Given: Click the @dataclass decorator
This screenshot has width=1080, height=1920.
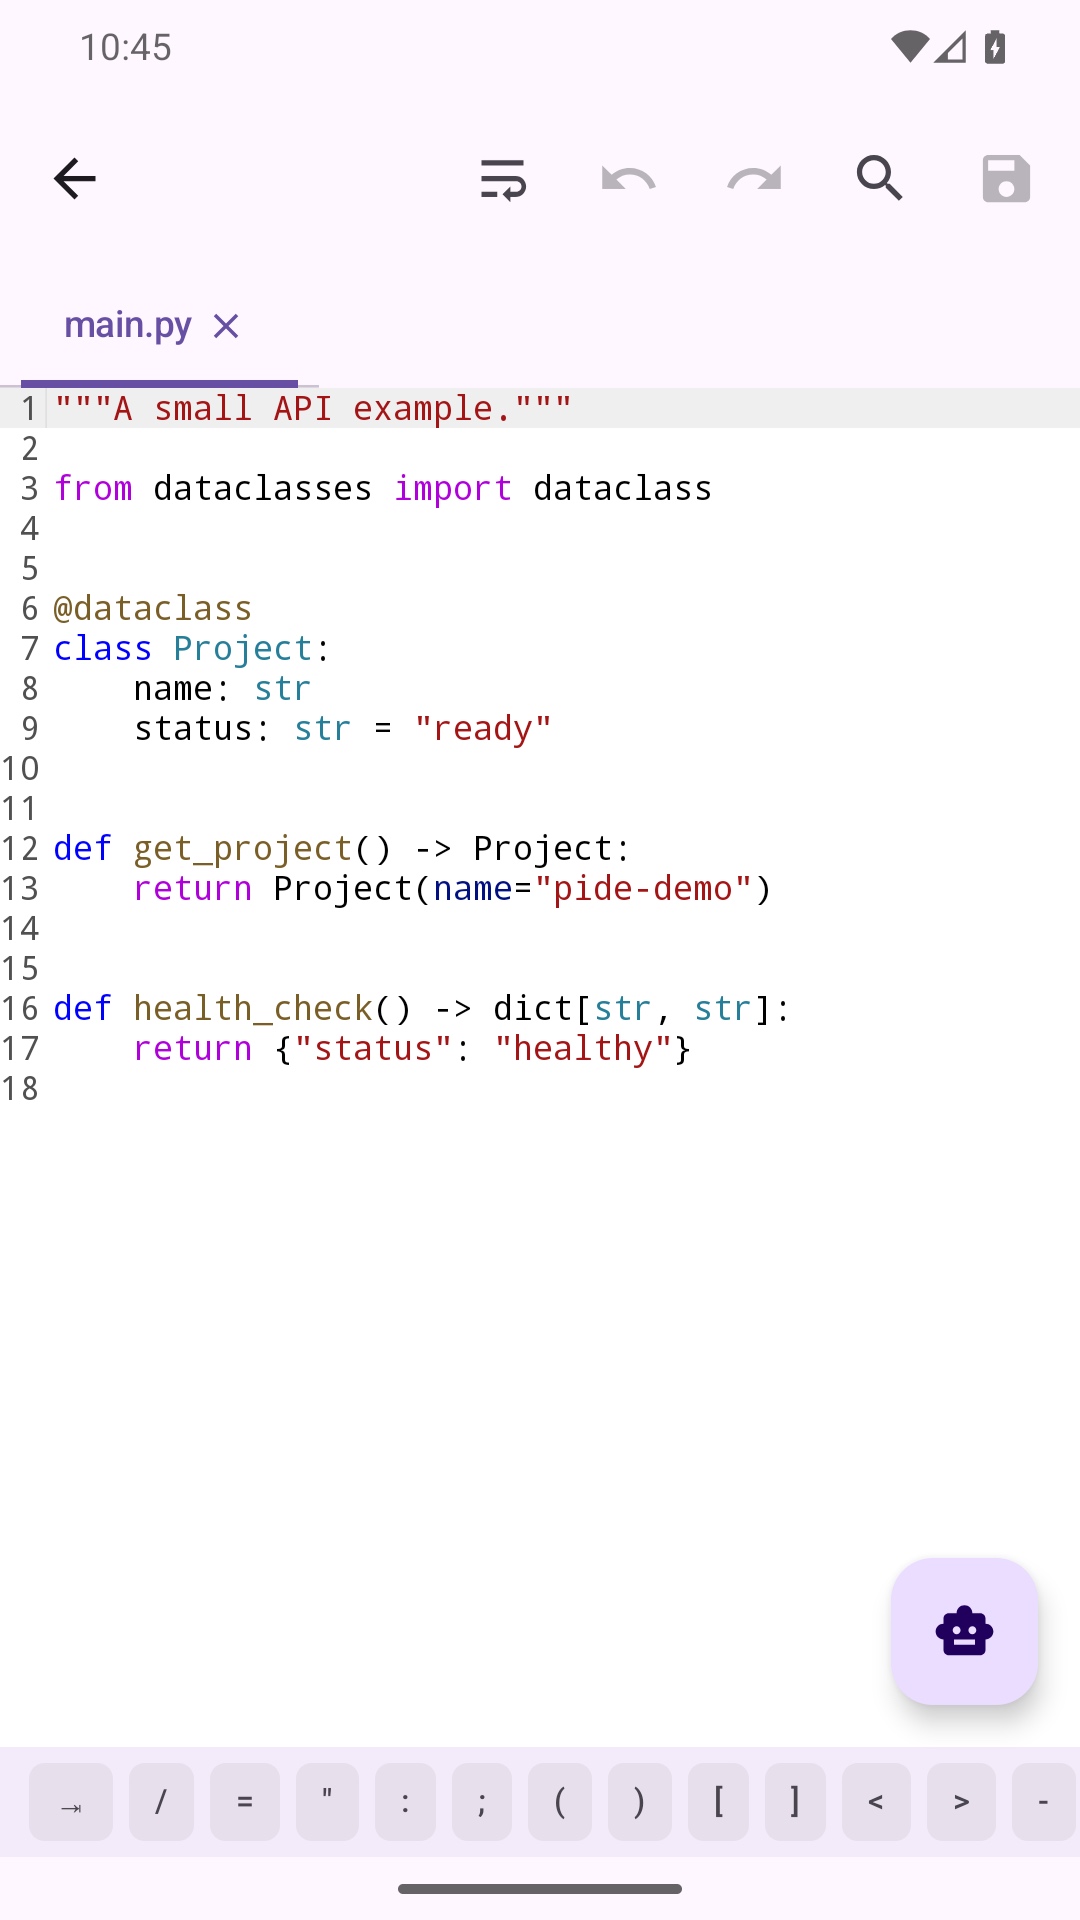Looking at the screenshot, I should pos(153,608).
